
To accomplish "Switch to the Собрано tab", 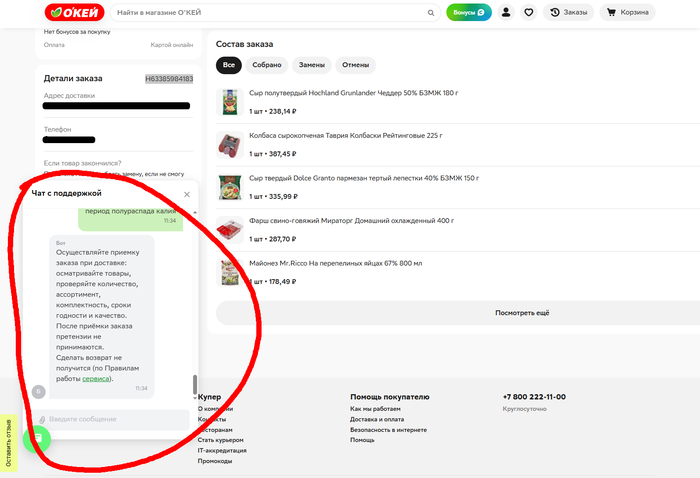I will click(x=267, y=65).
